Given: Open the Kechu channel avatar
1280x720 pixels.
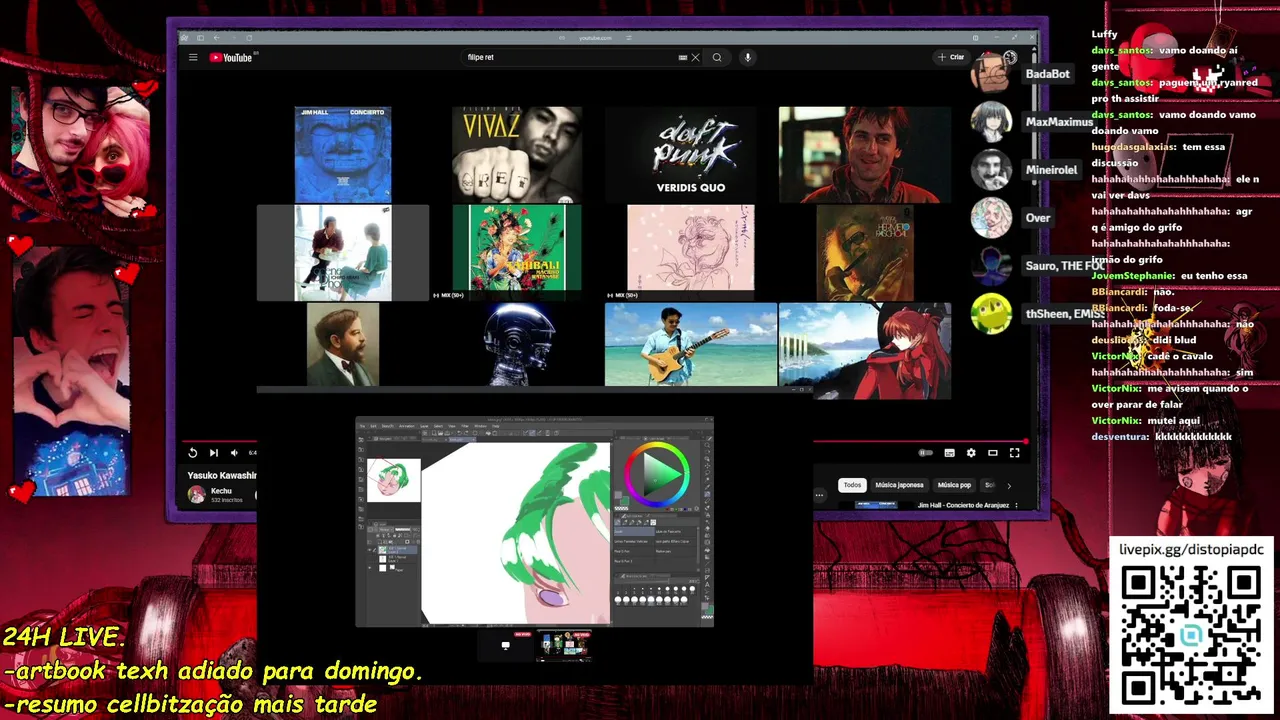Looking at the screenshot, I should point(197,494).
